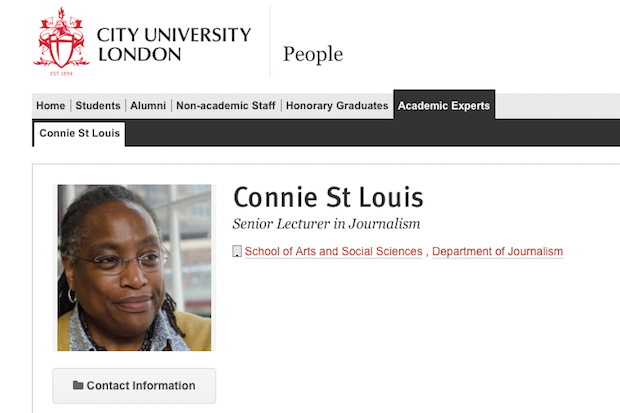Open School of Arts and Social Sciences link

(x=333, y=252)
